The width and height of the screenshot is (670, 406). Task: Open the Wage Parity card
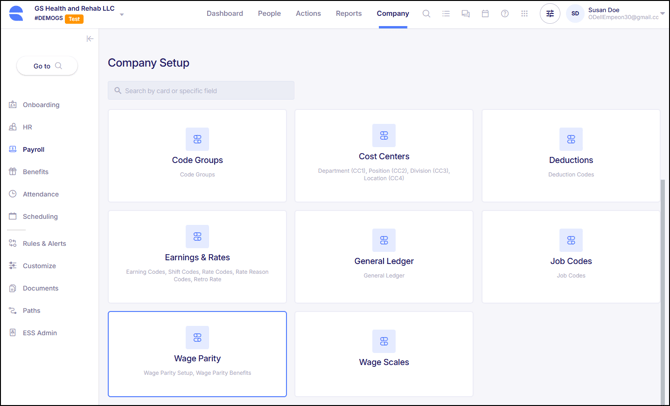tap(197, 354)
